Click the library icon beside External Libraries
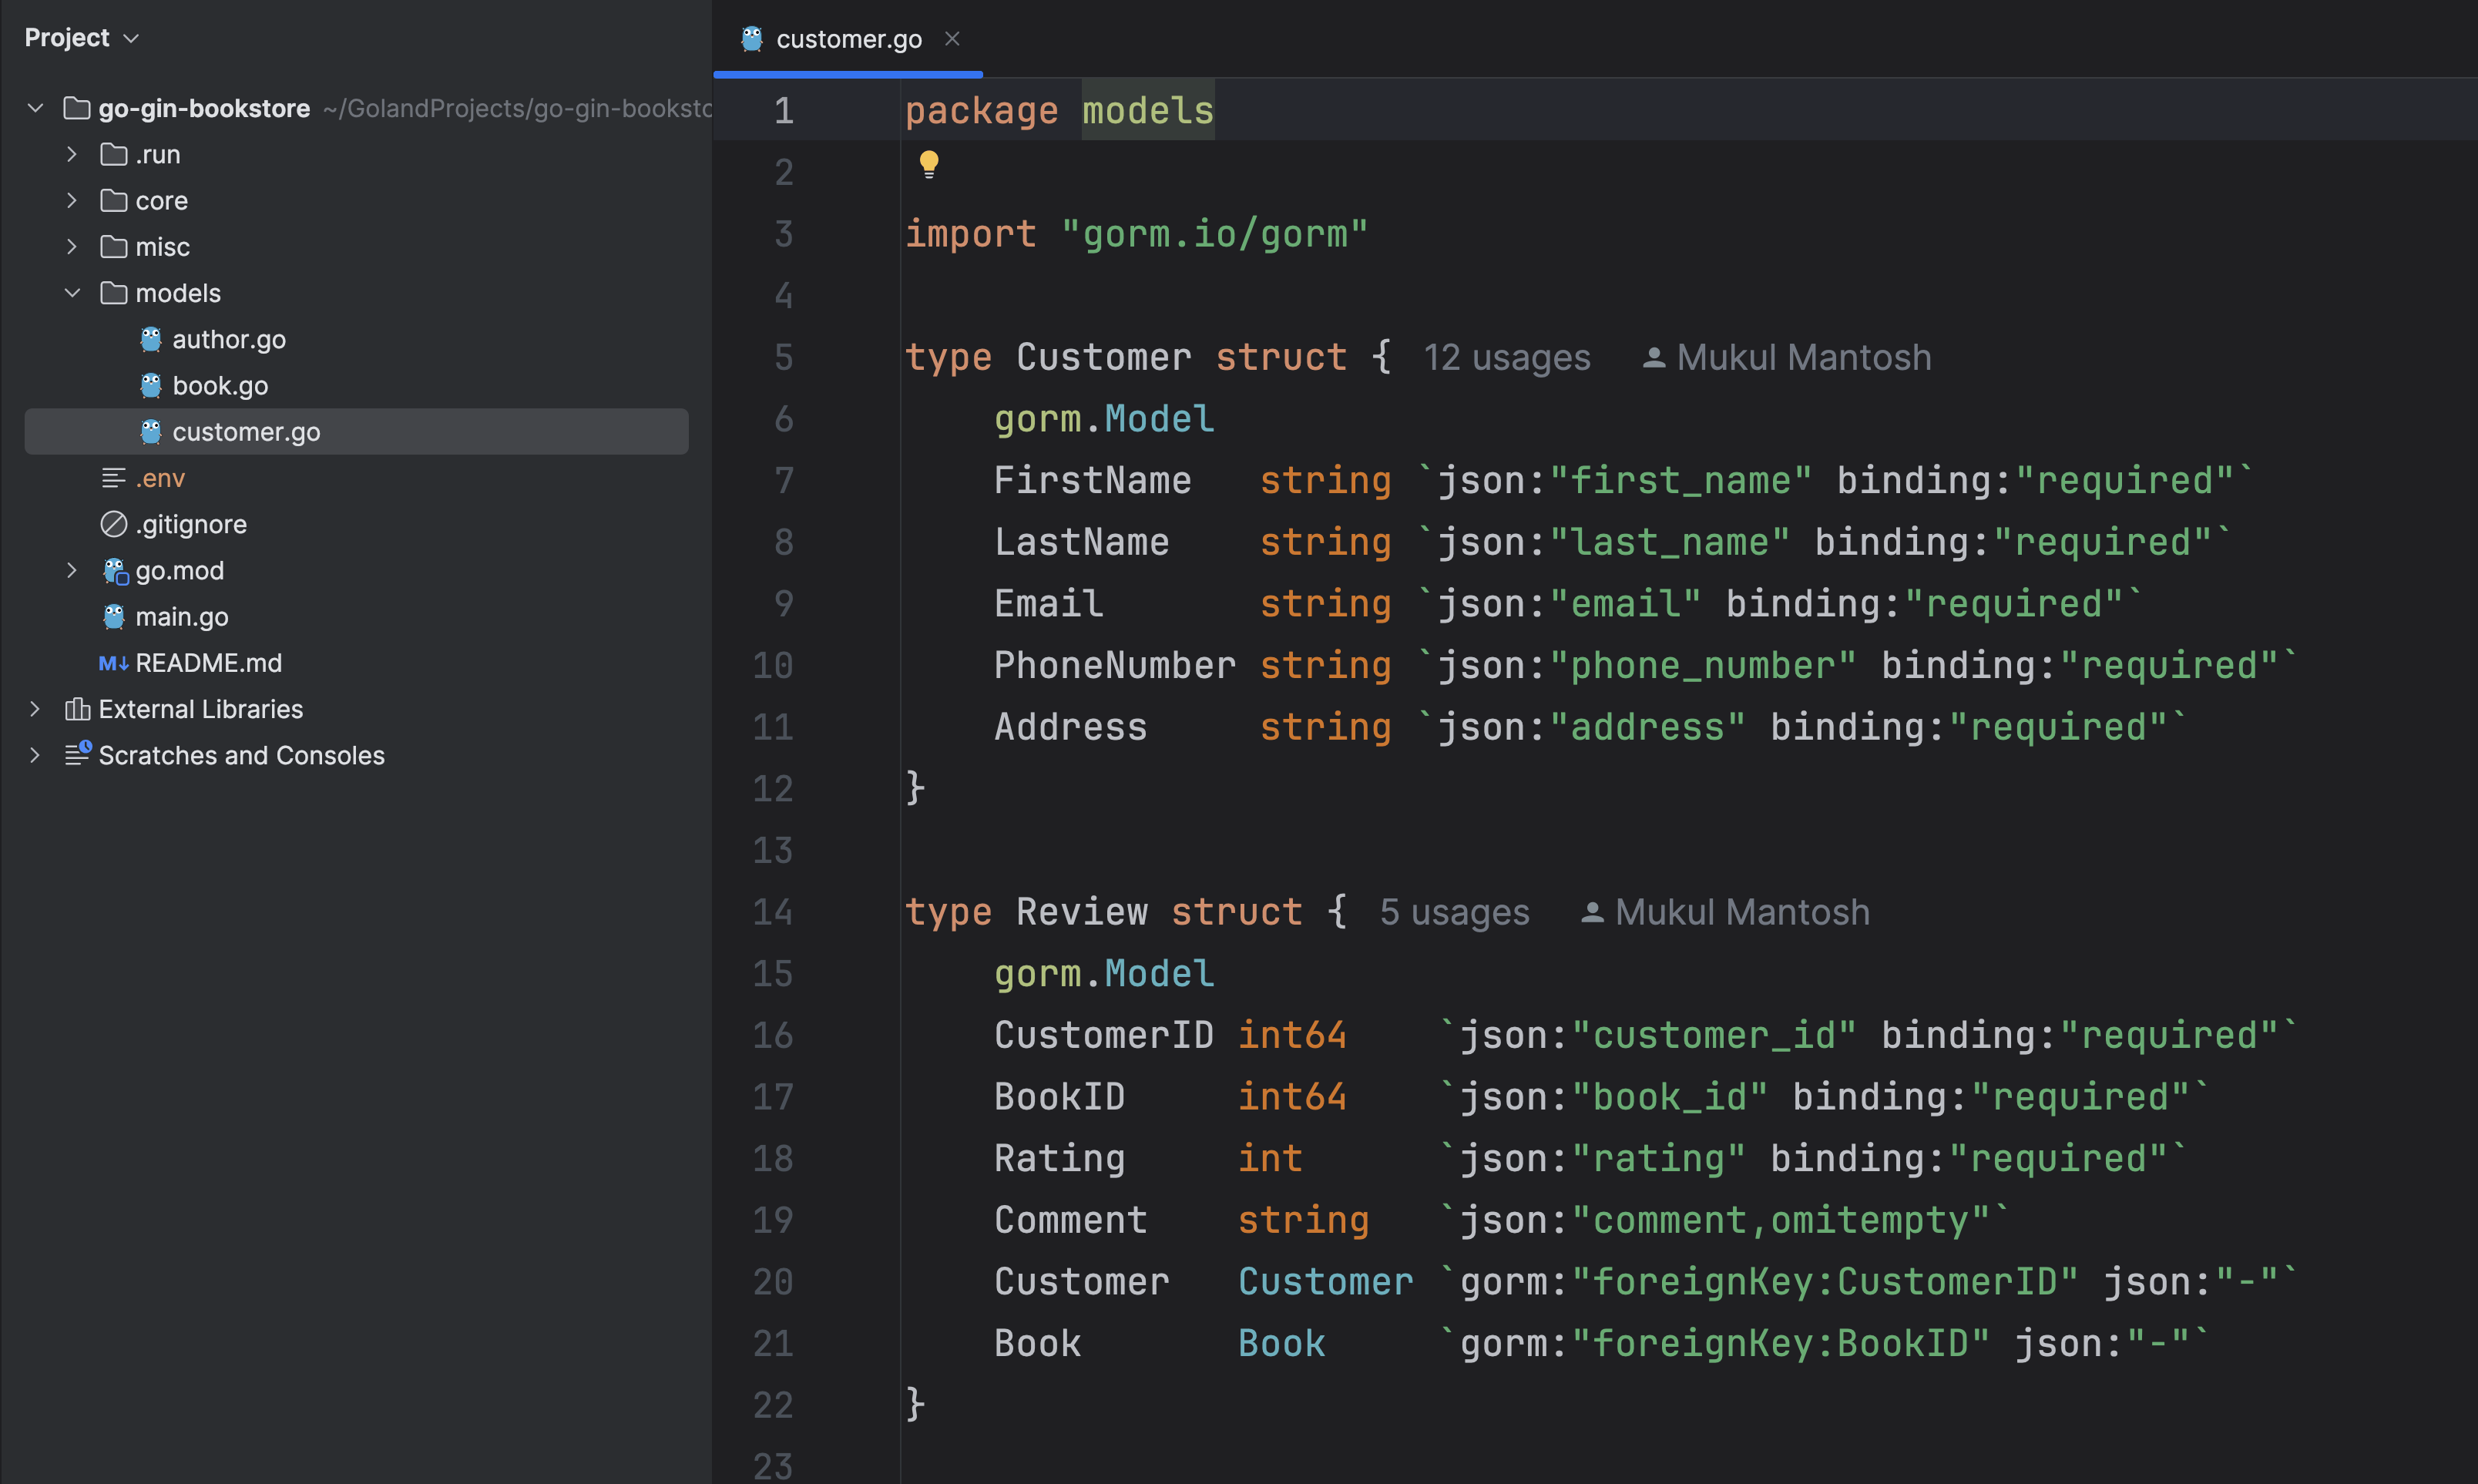The height and width of the screenshot is (1484, 2478). 77,708
